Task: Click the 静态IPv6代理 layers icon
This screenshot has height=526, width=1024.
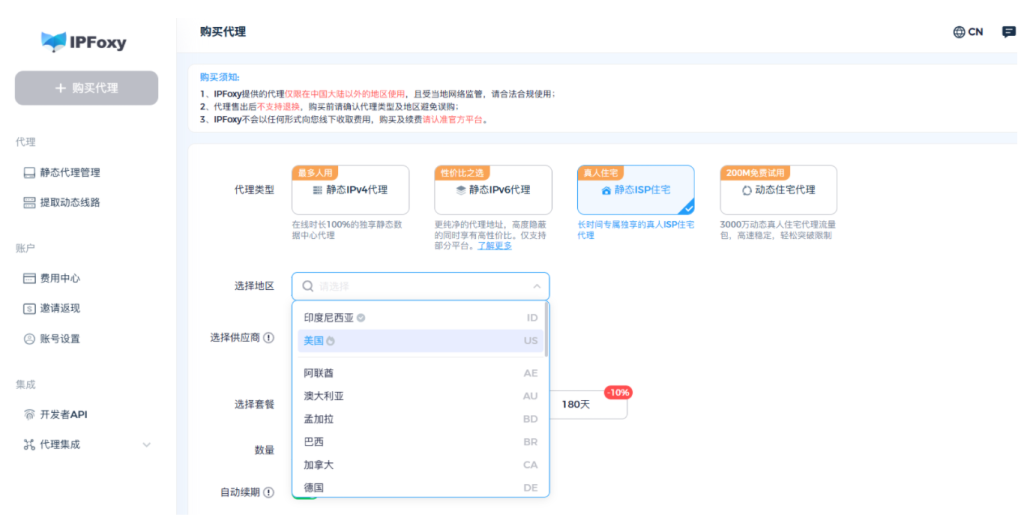Action: click(x=460, y=190)
